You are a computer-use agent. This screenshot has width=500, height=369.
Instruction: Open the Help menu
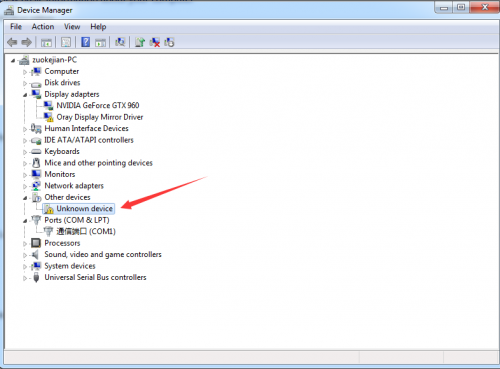(98, 27)
